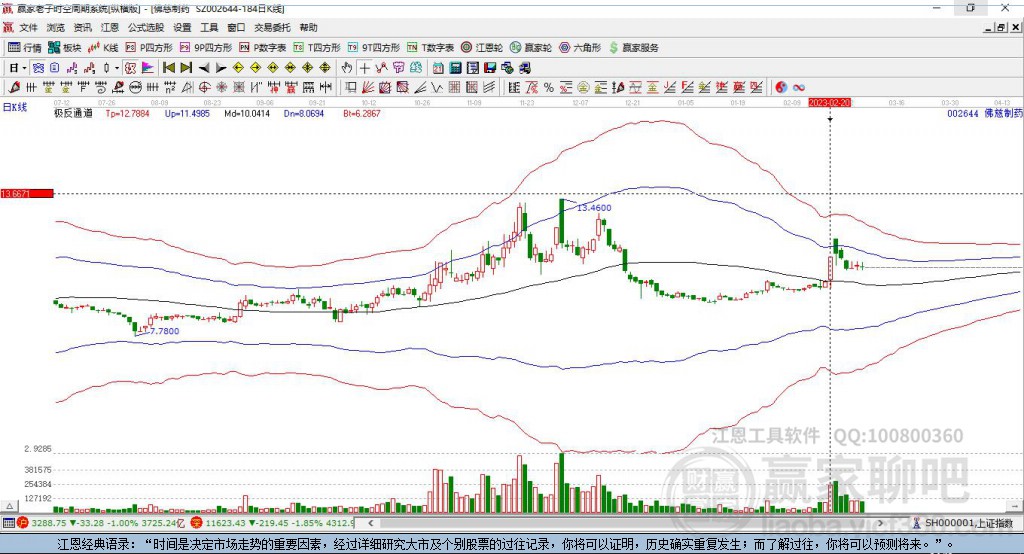
Task: Click the Up=11.4985 indicator value
Action: click(x=187, y=113)
